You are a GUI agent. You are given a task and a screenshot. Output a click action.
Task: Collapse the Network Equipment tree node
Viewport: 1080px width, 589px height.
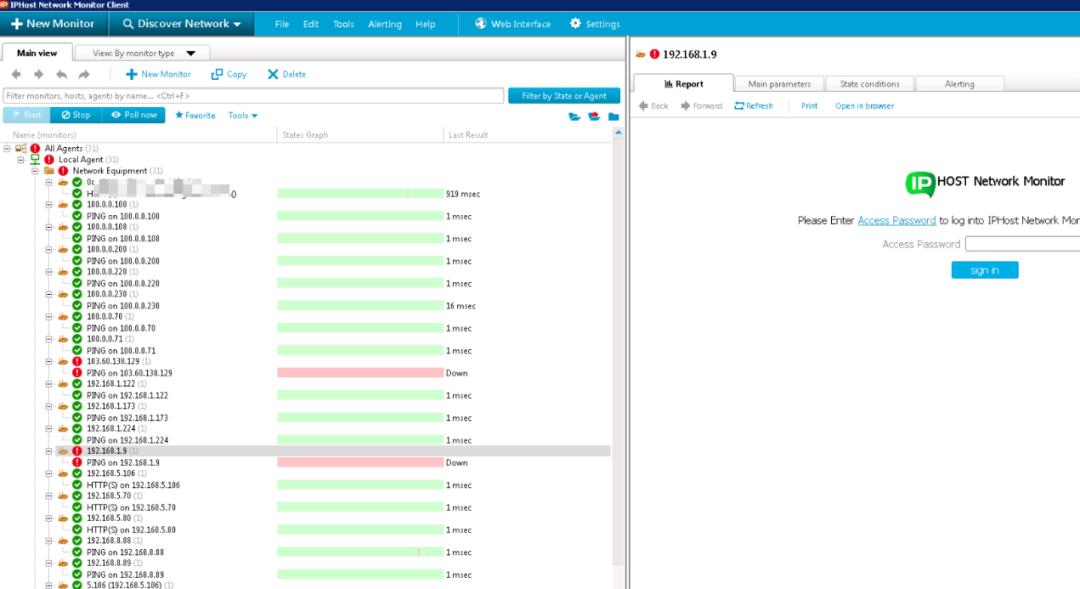[x=34, y=171]
